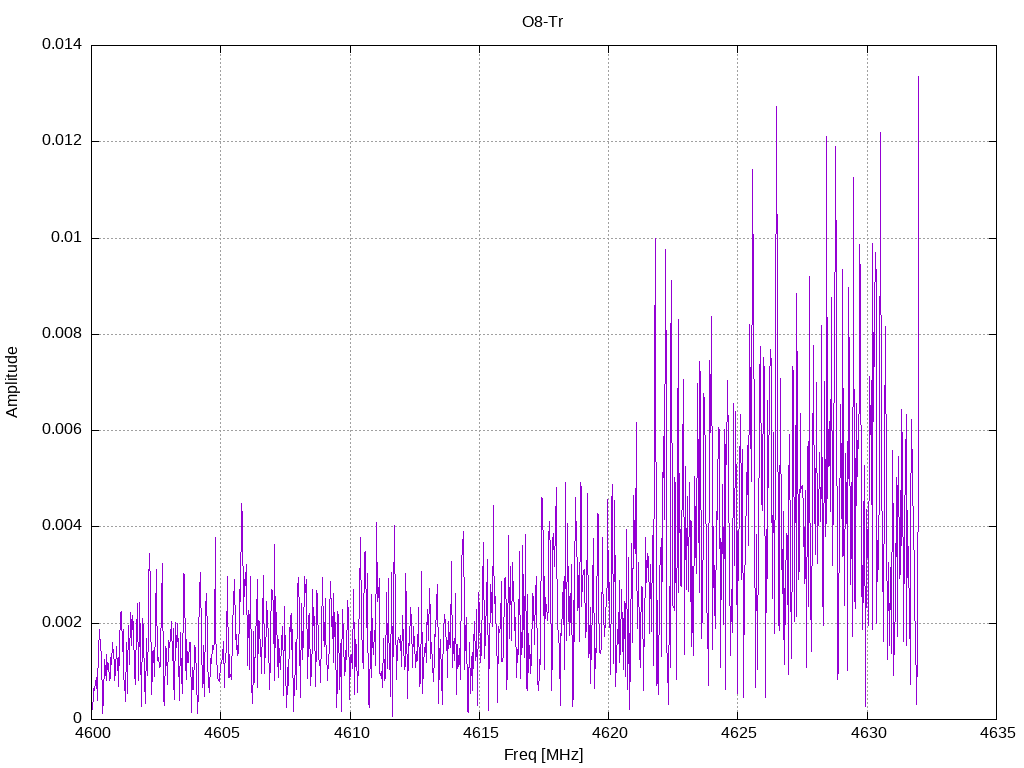The image size is (1024, 768).
Task: Click the 0.014 y-axis tick label
Action: pos(62,44)
